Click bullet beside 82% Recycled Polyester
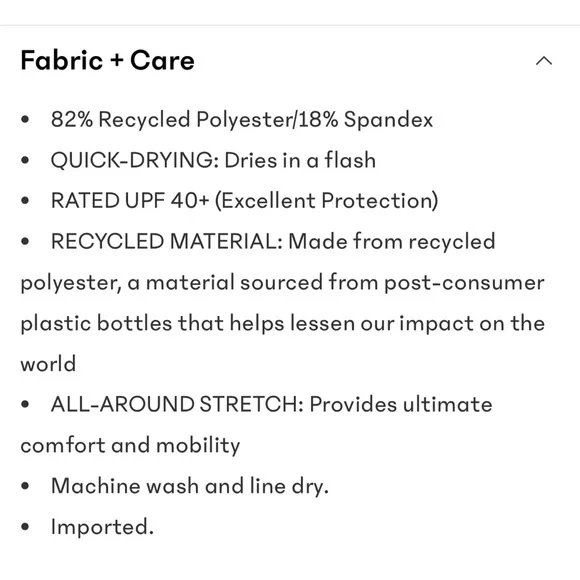The image size is (580, 580). click(25, 119)
